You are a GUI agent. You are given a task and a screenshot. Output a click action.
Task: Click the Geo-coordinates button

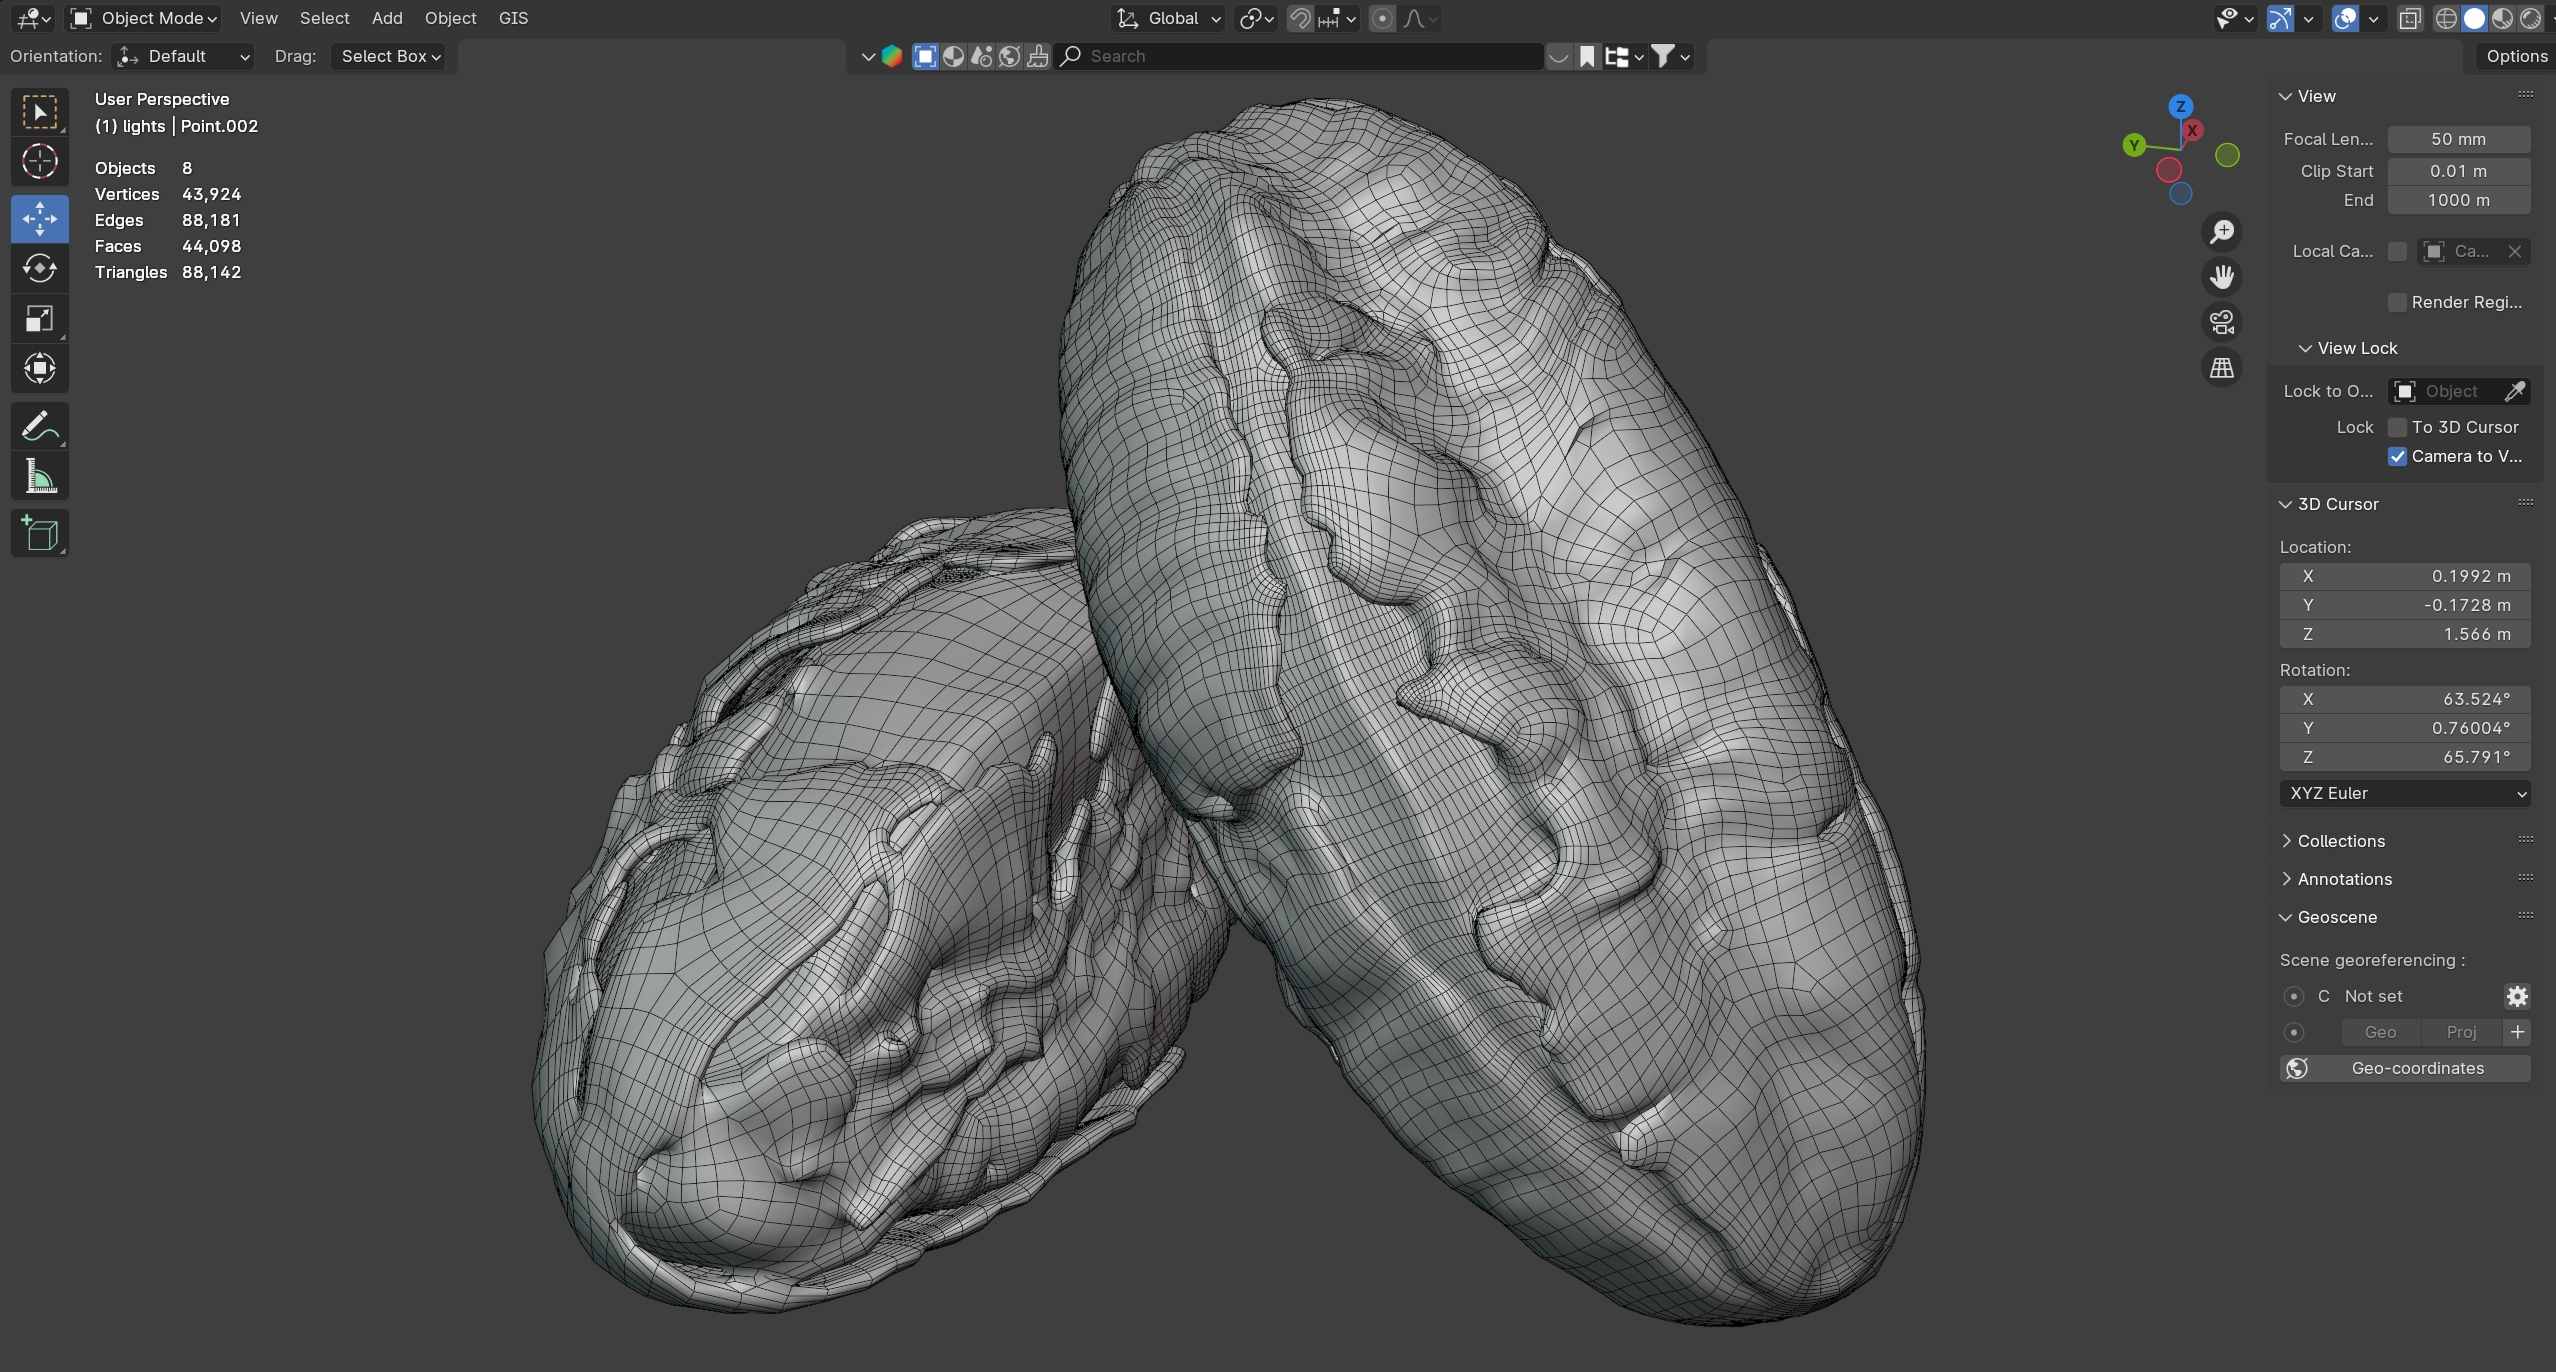2404,1068
